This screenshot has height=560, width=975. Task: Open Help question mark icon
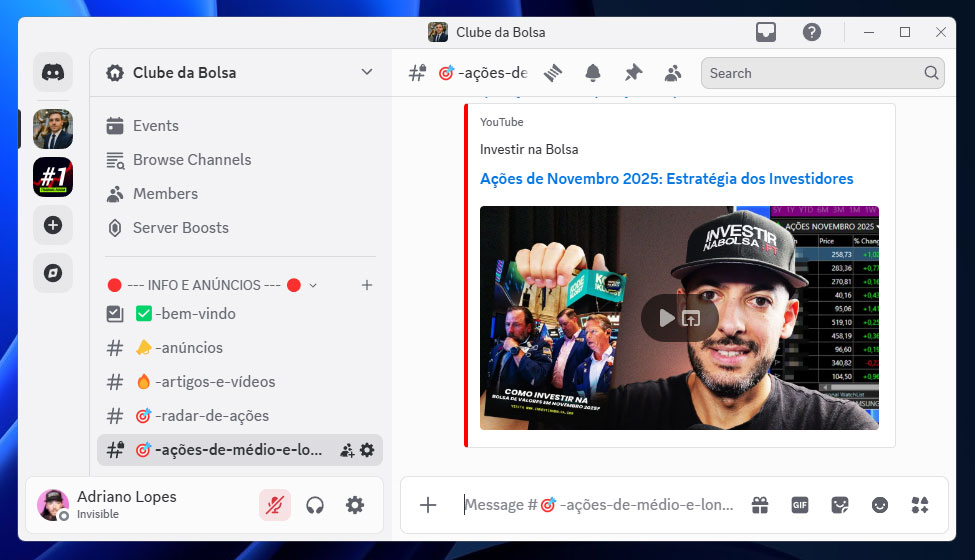tap(811, 32)
